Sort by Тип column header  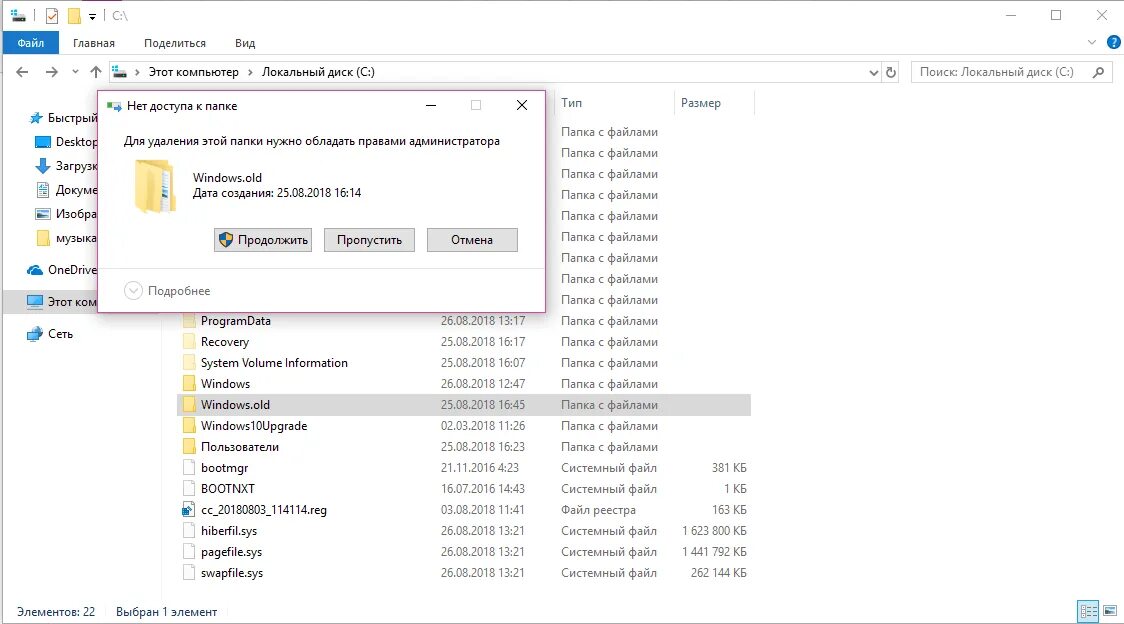point(572,103)
